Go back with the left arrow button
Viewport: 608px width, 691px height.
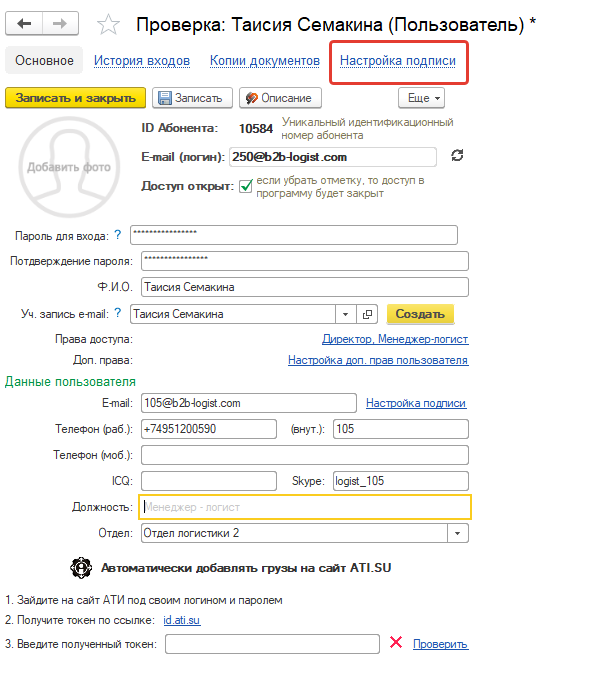tap(24, 23)
